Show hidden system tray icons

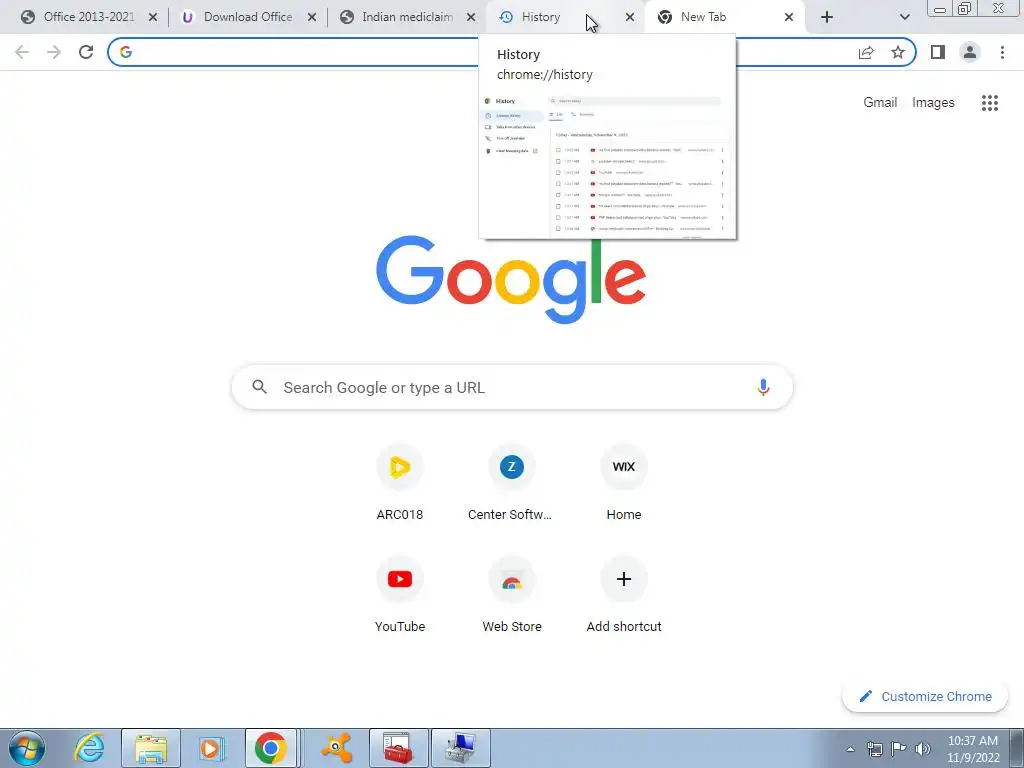[x=850, y=749]
